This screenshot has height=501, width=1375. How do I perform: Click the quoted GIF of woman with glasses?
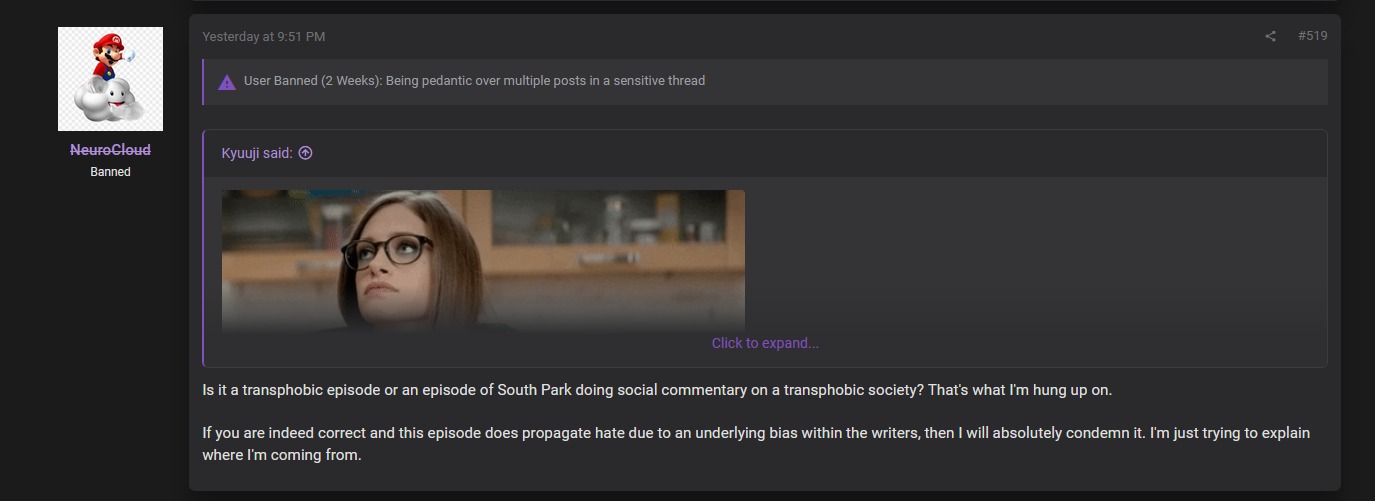coord(483,260)
